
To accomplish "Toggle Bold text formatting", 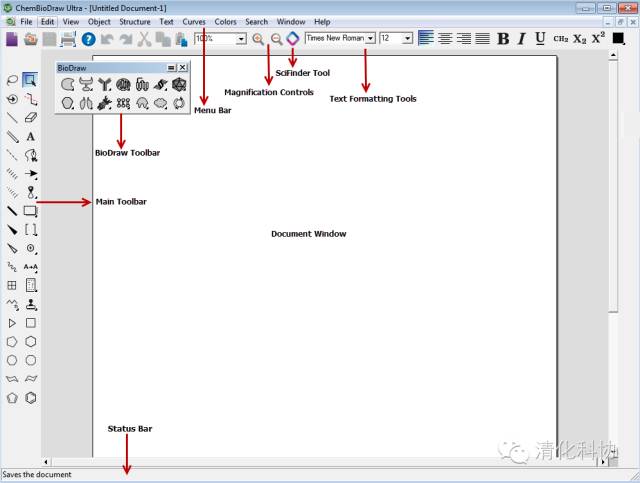I will 503,38.
